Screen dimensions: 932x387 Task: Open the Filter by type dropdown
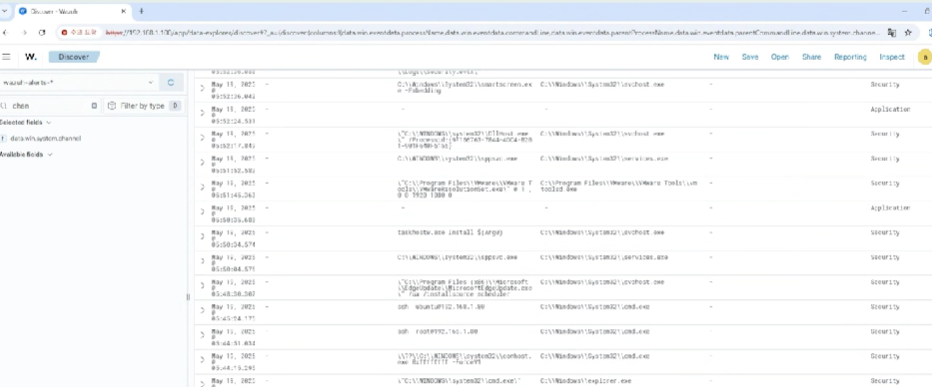(143, 106)
